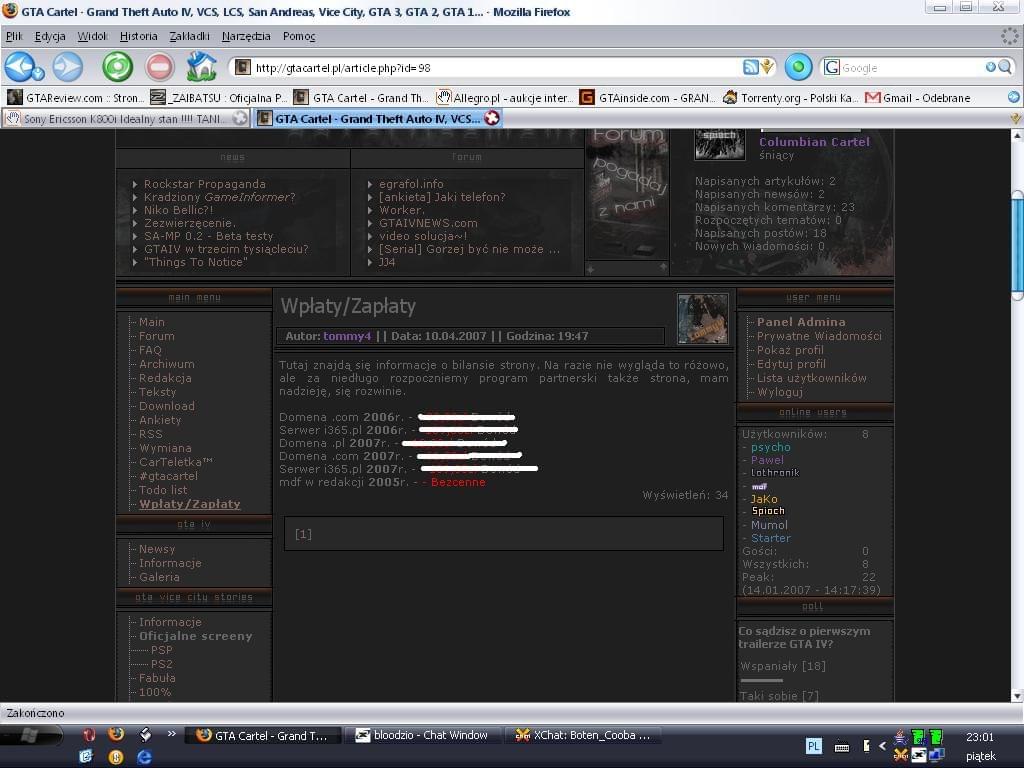The width and height of the screenshot is (1024, 768).
Task: Open the _ZAIBATSU bookmark
Action: click(218, 98)
